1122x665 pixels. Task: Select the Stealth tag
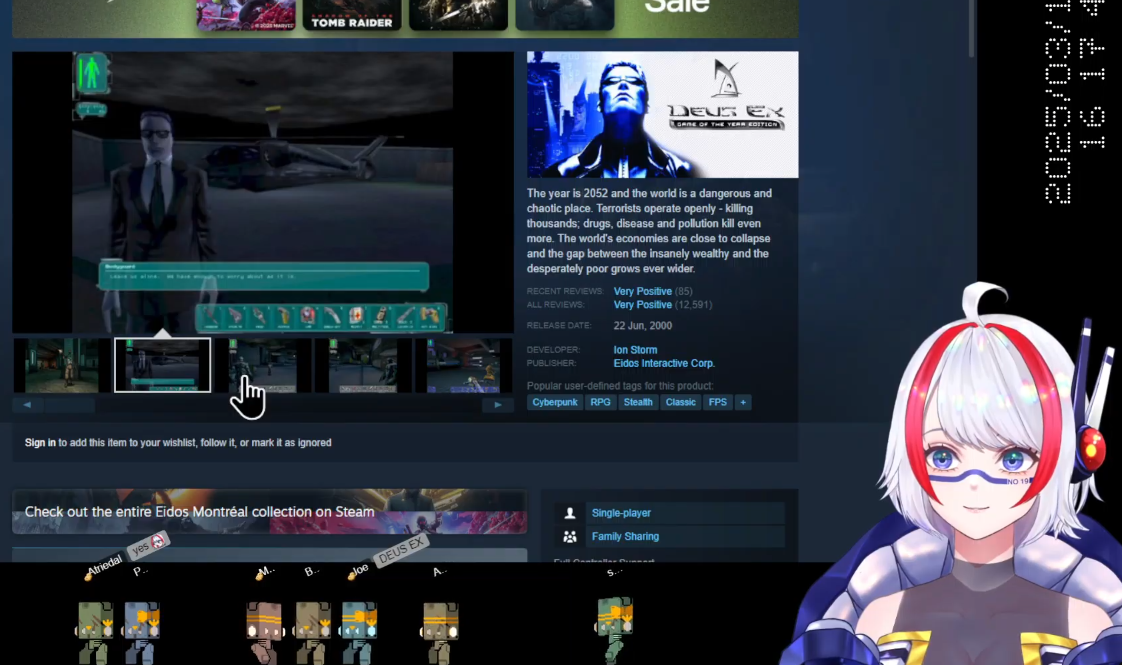click(x=638, y=402)
